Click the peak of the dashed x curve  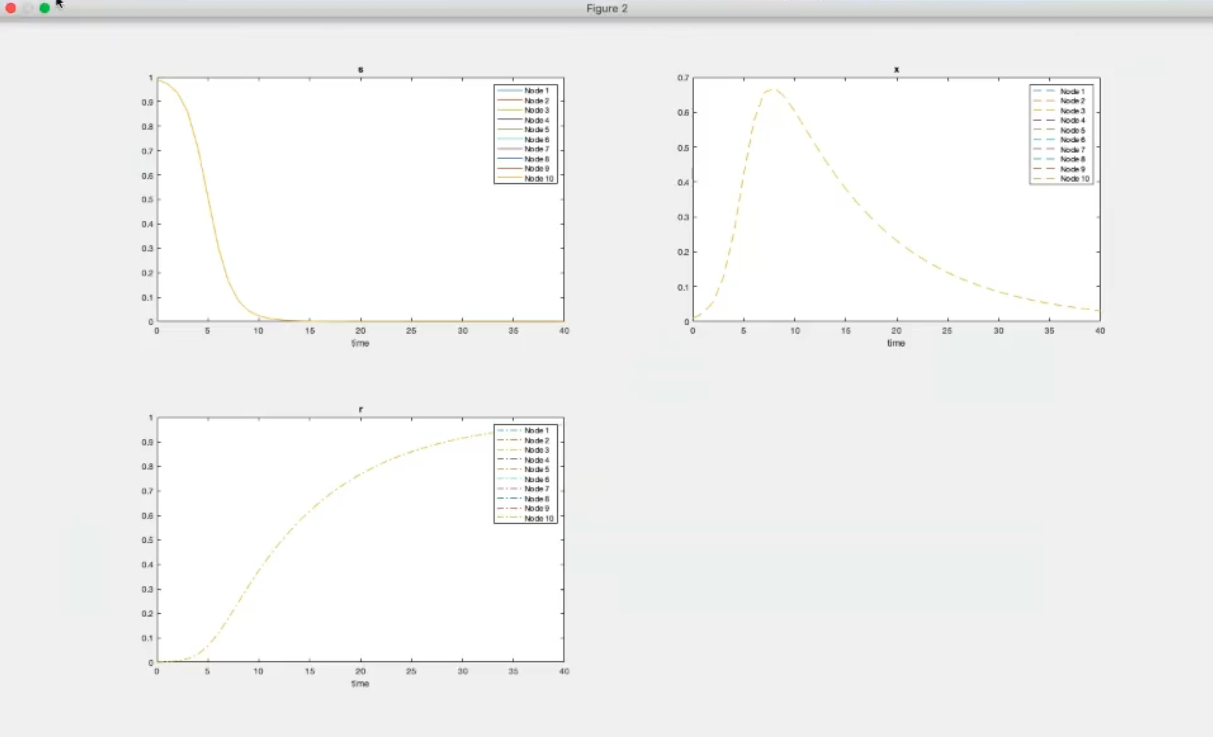pyautogui.click(x=772, y=89)
